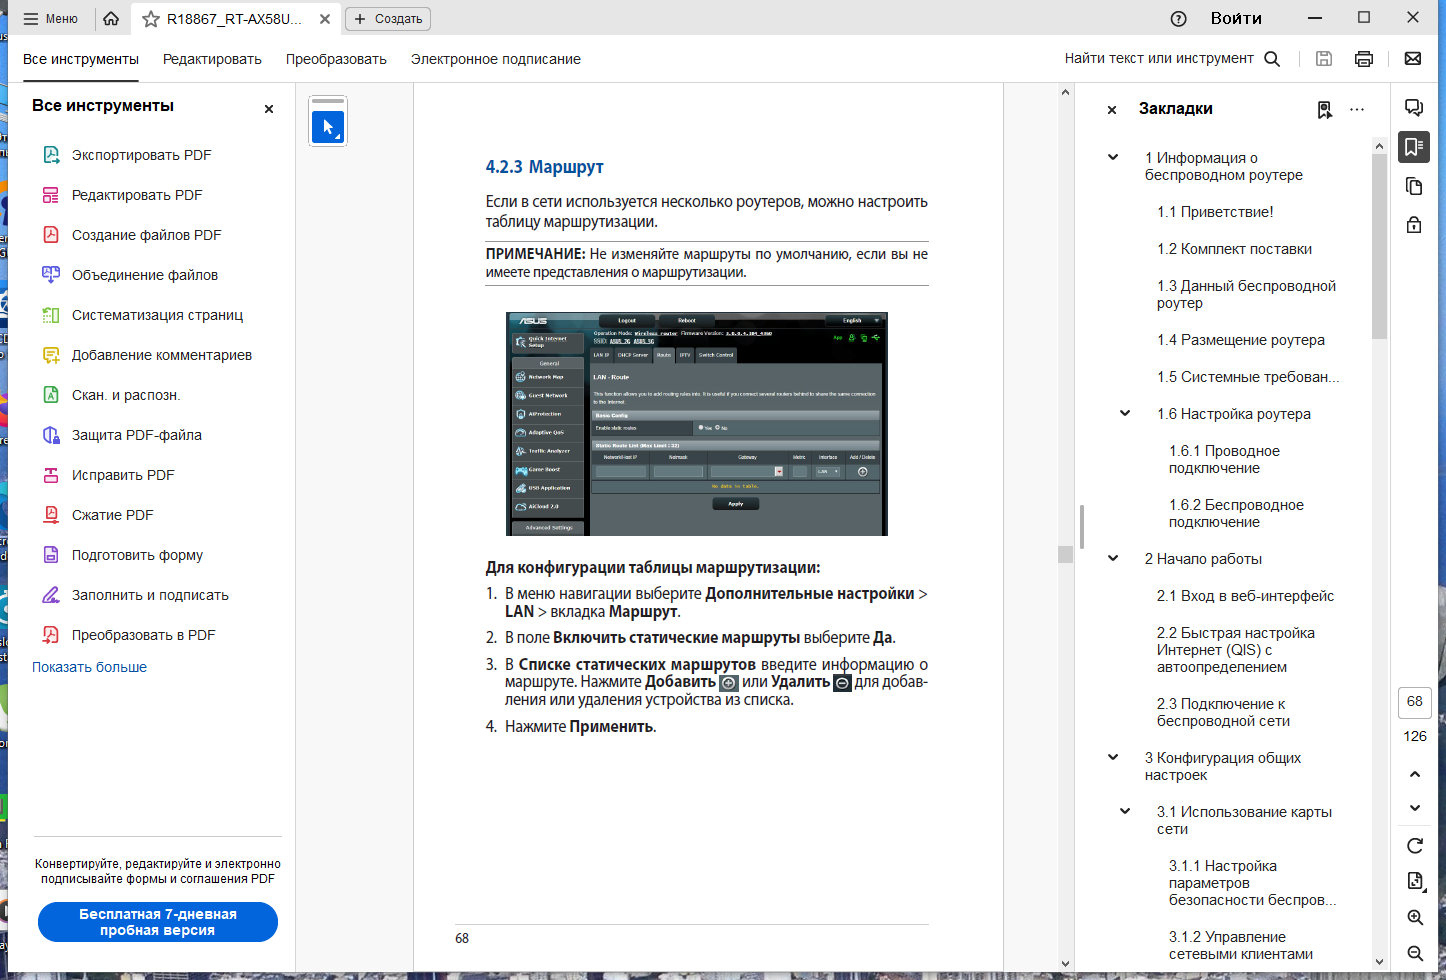The image size is (1446, 980).
Task: Select Преобразовать в PDF tool
Action: [144, 635]
